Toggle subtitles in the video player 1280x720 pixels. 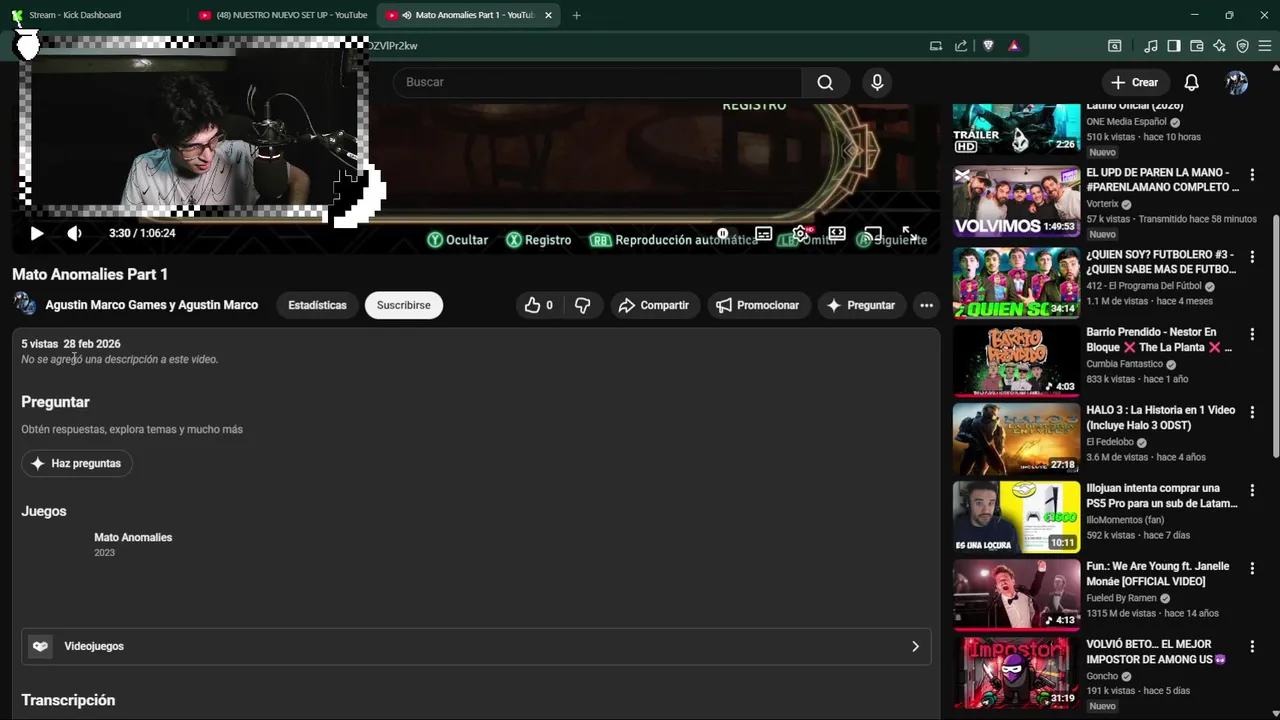(x=763, y=234)
